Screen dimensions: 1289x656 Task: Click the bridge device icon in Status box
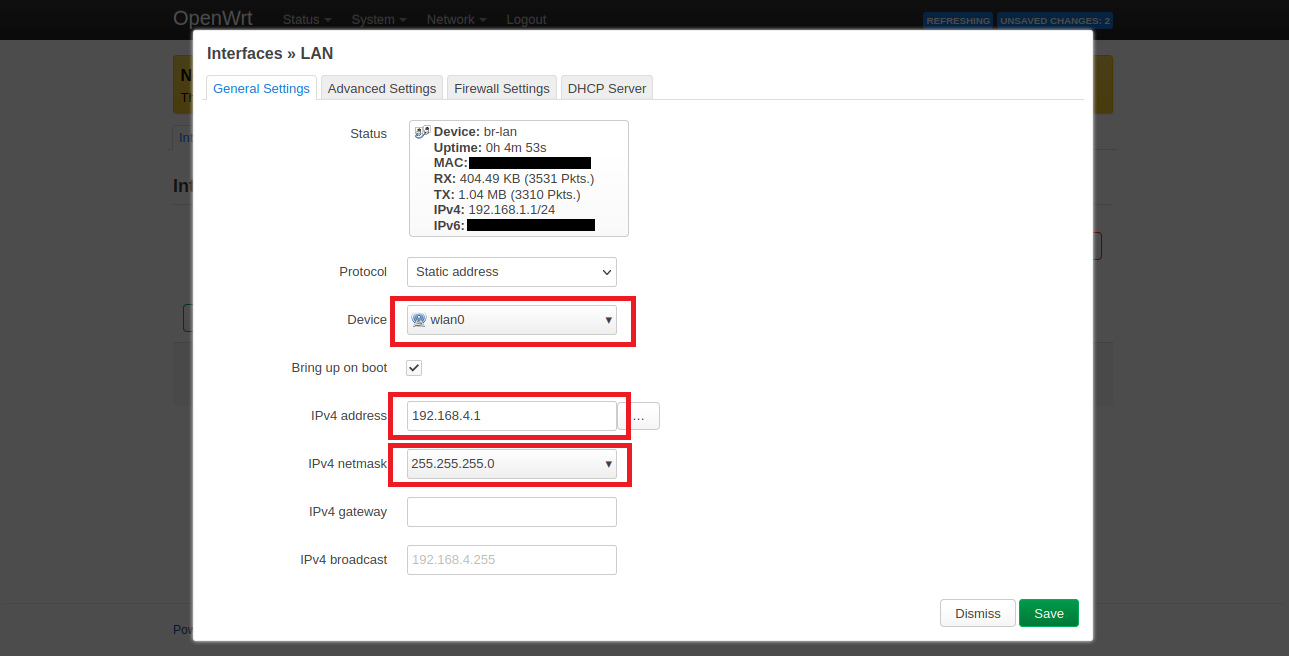click(423, 131)
